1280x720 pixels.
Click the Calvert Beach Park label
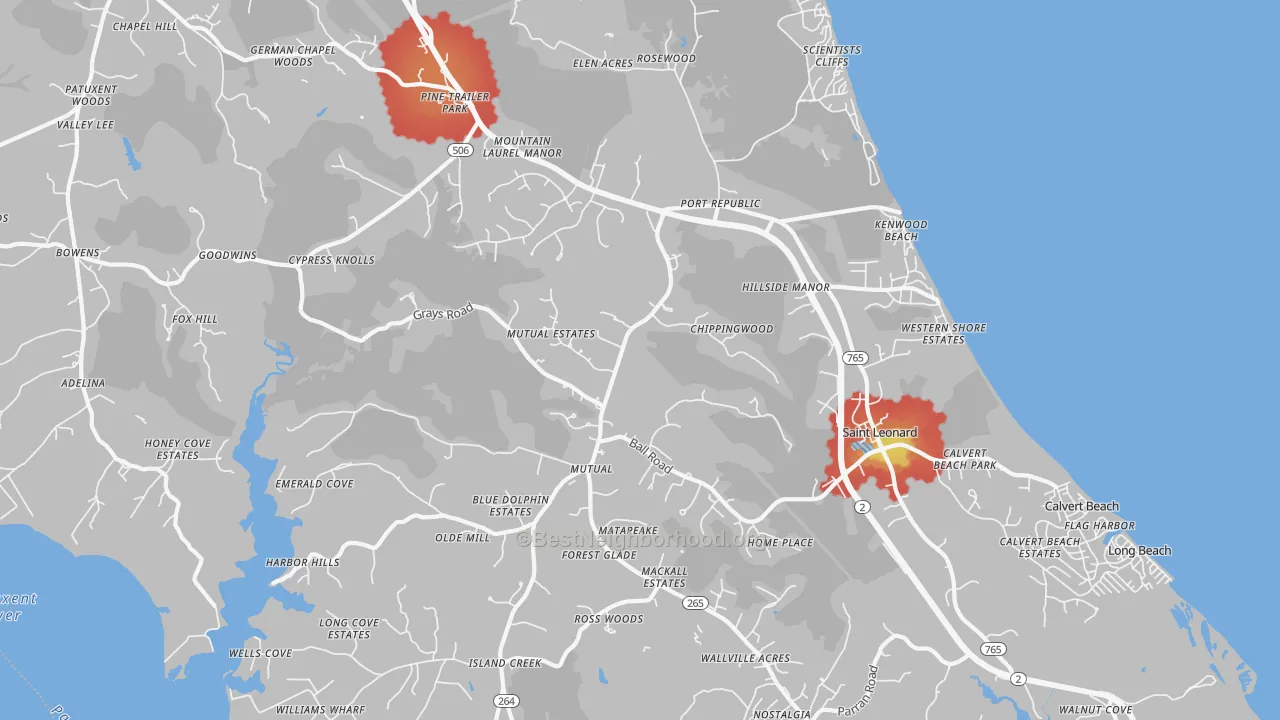pyautogui.click(x=965, y=459)
